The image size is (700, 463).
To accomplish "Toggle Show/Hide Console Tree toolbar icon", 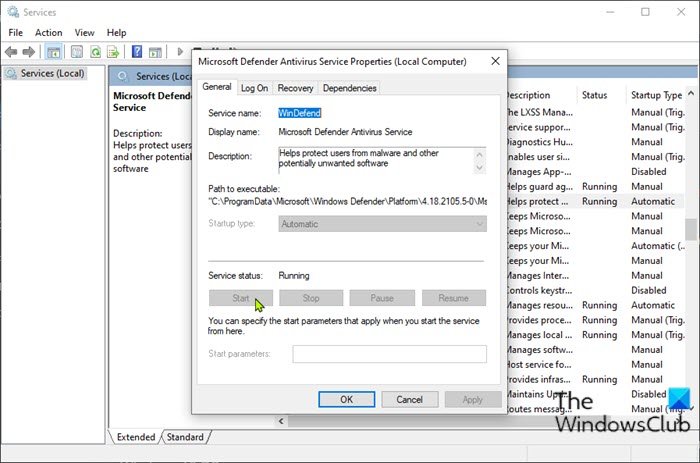I will pyautogui.click(x=54, y=52).
